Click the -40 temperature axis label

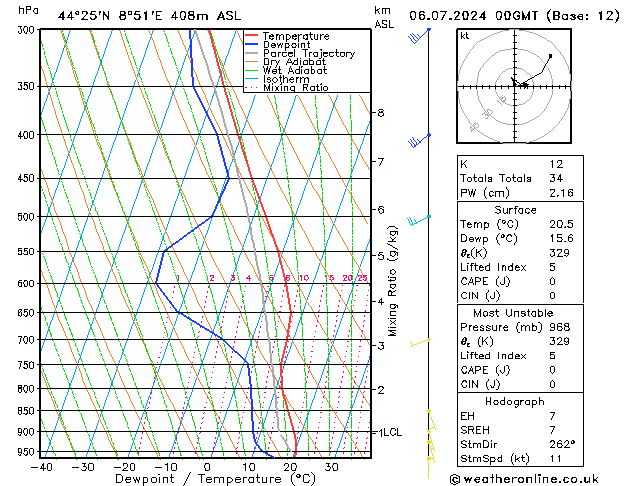click(41, 468)
